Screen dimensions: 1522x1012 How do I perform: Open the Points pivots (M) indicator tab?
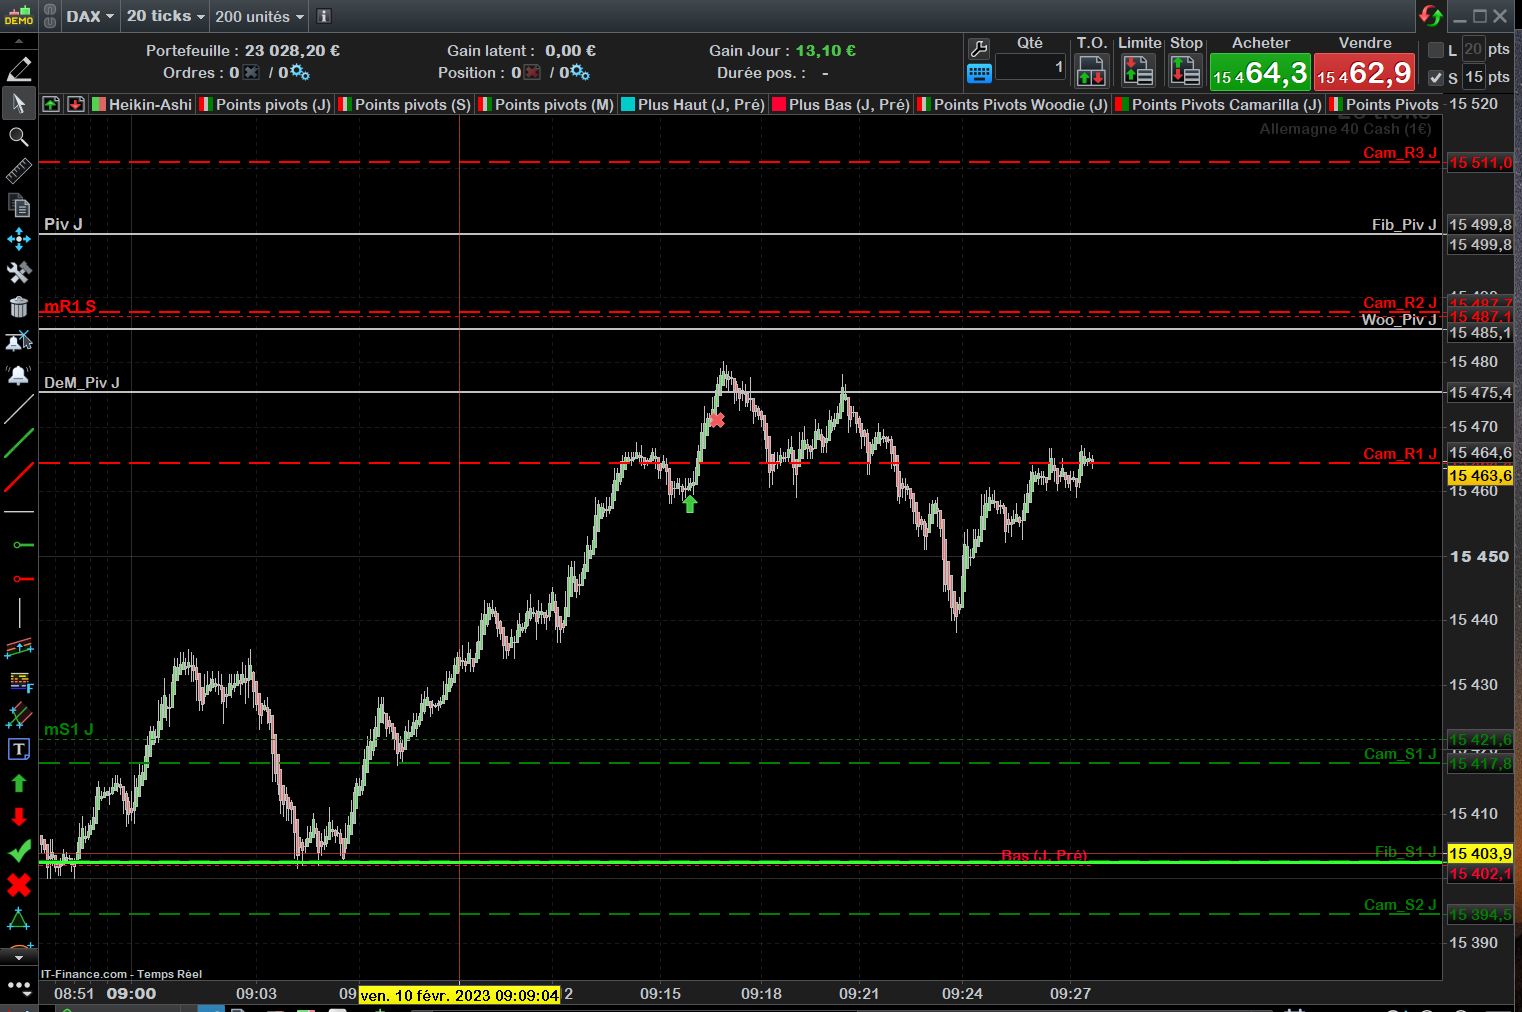pyautogui.click(x=545, y=104)
